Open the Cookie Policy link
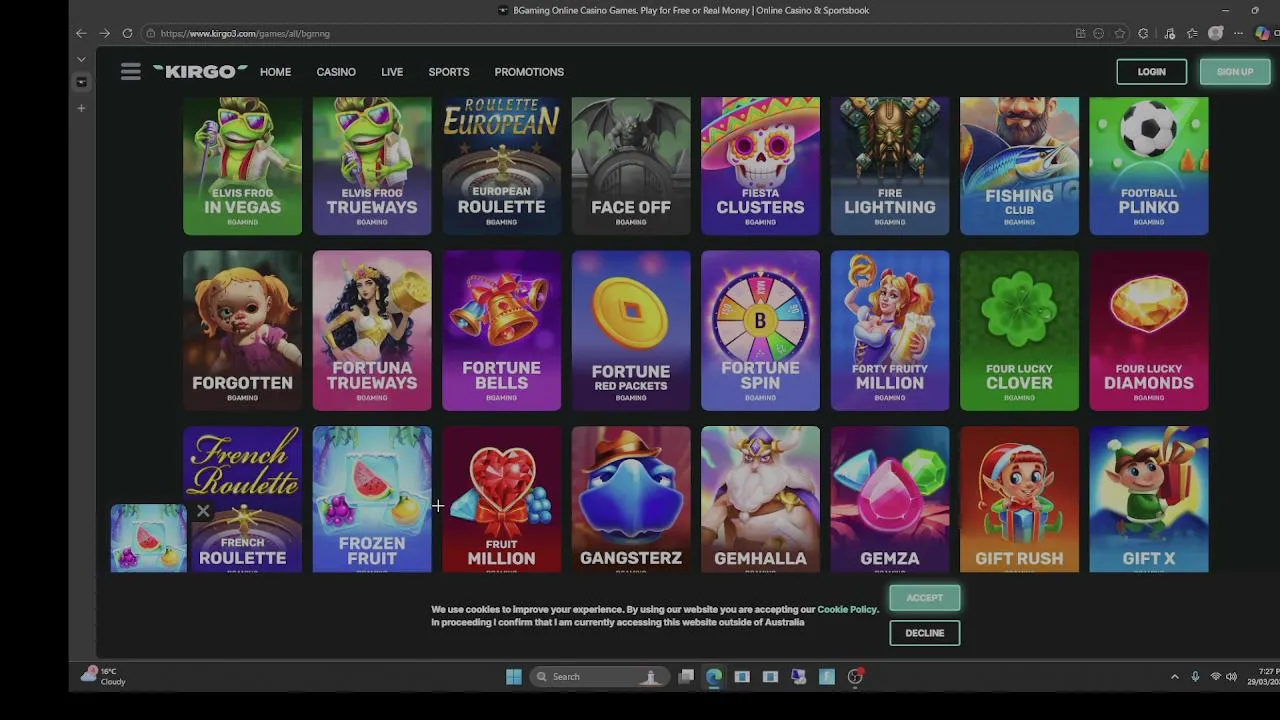 pyautogui.click(x=847, y=609)
